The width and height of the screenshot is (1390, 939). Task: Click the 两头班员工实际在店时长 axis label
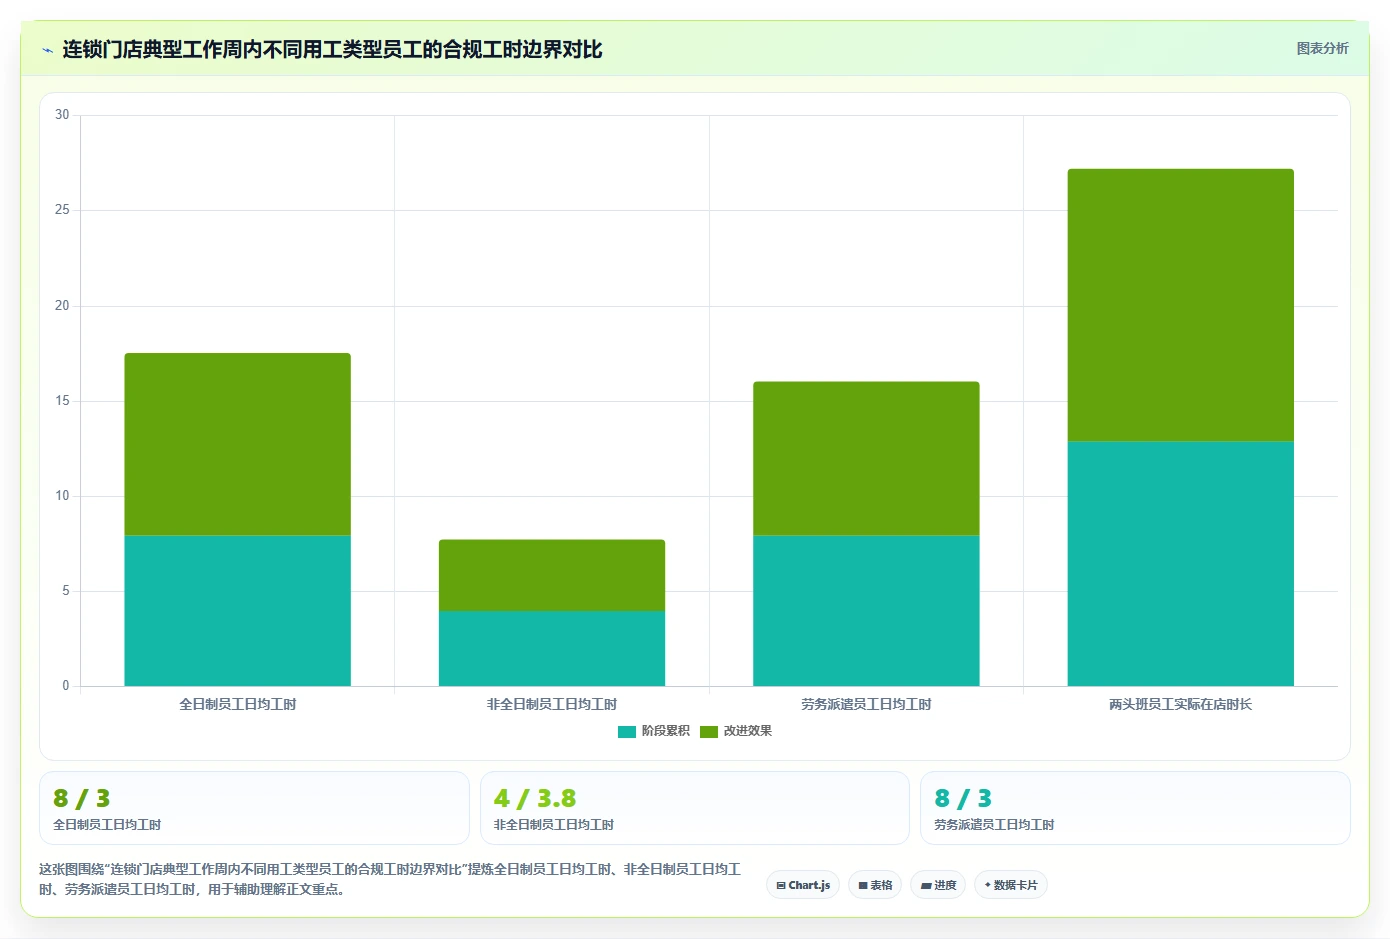[1180, 704]
